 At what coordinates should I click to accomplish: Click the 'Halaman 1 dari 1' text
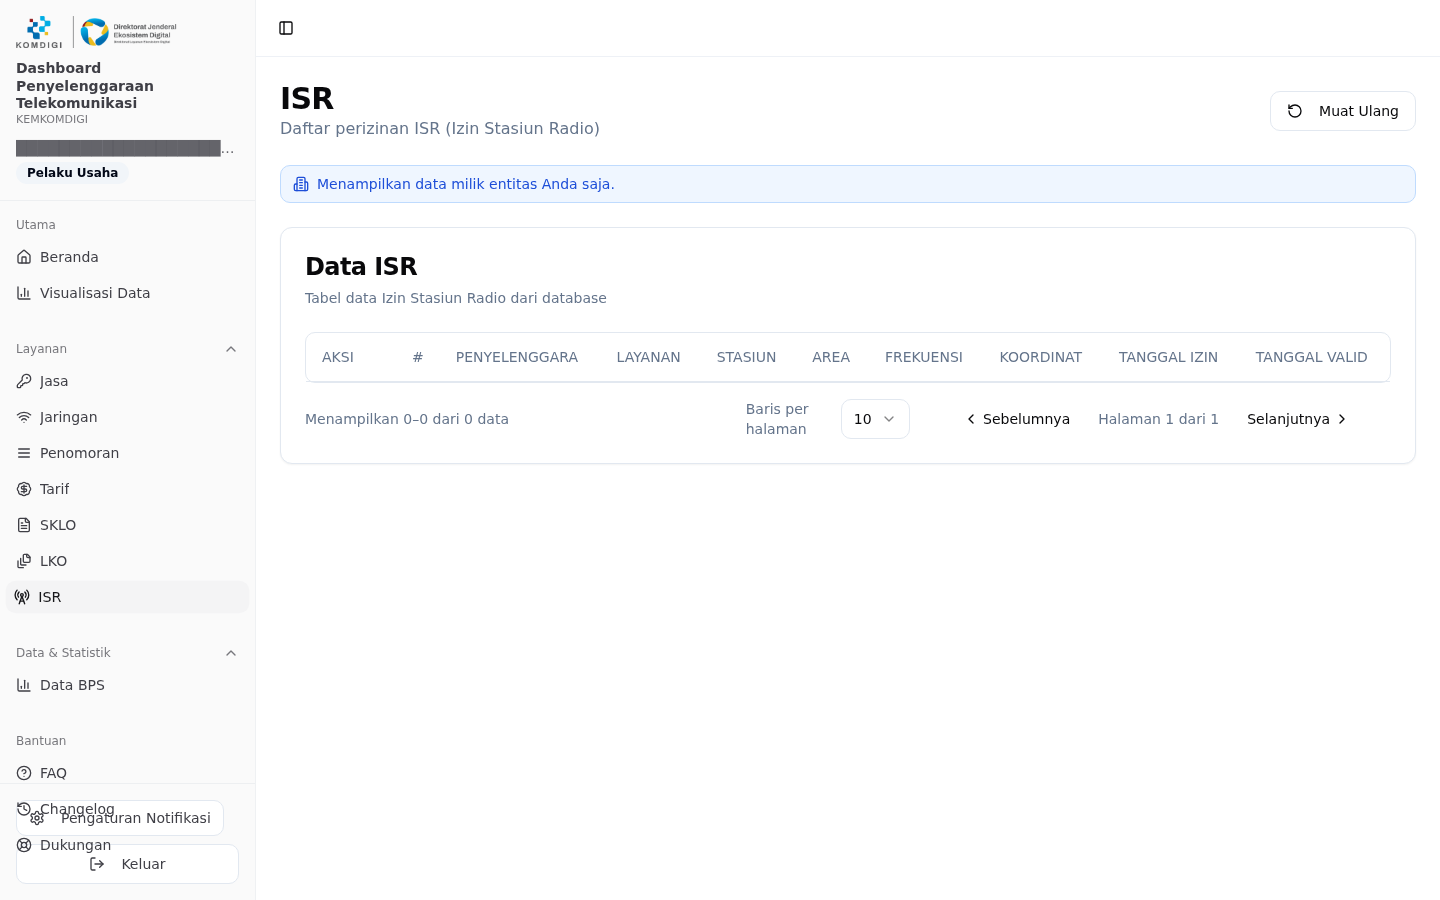[1158, 419]
